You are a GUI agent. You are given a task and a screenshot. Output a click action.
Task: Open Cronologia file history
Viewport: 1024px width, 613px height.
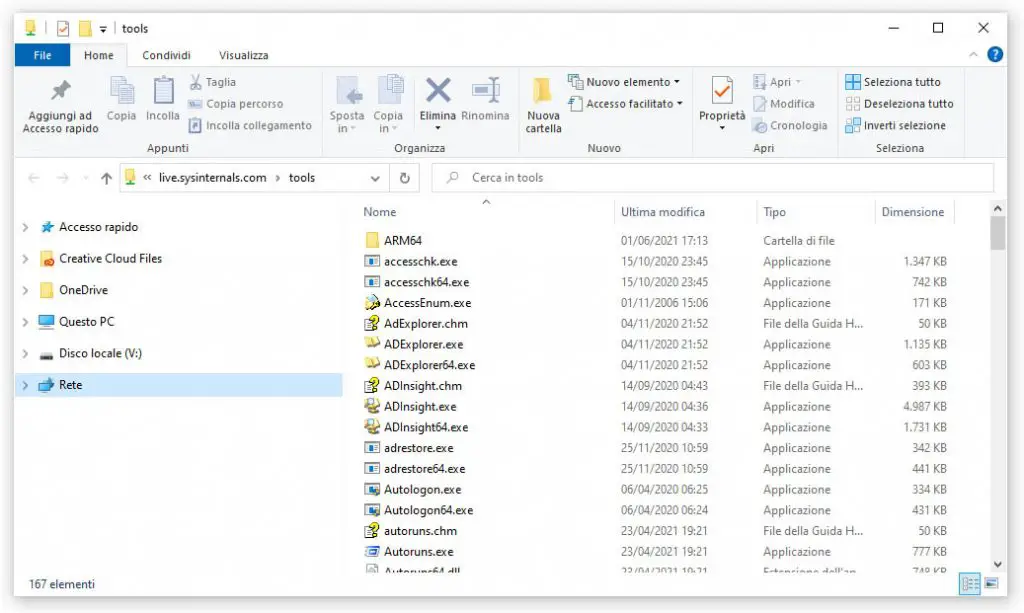tap(790, 125)
